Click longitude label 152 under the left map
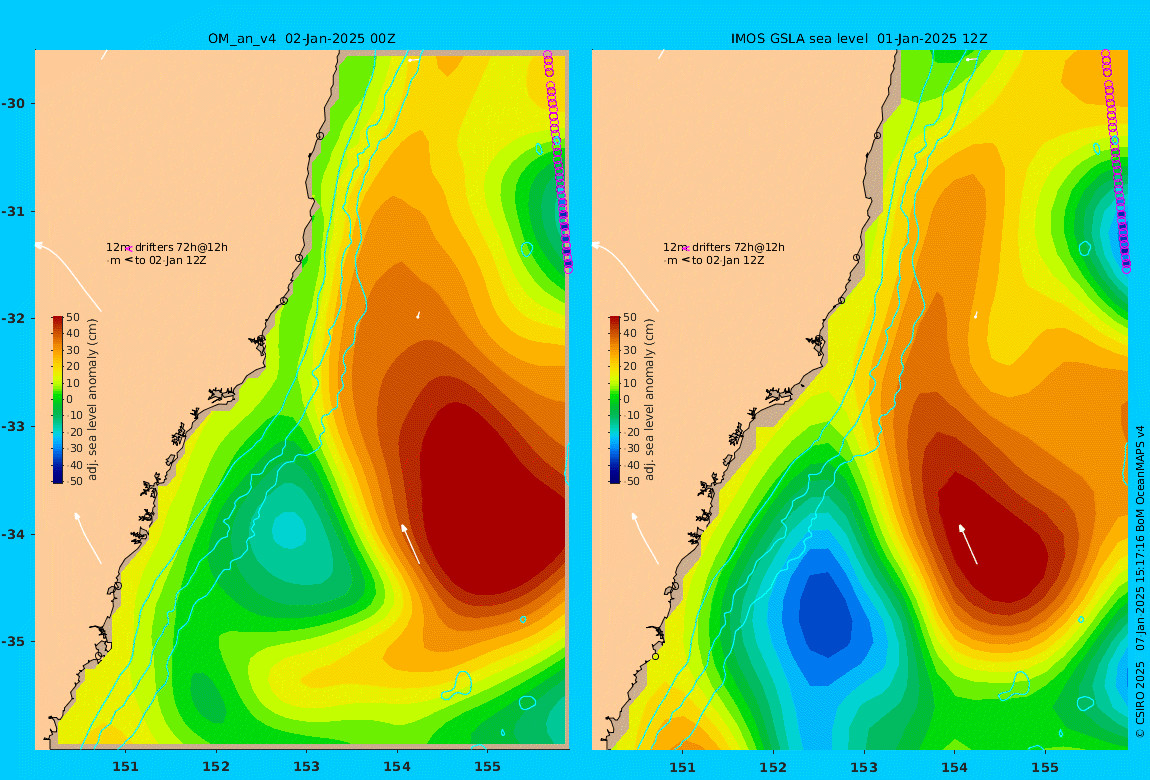 [216, 767]
